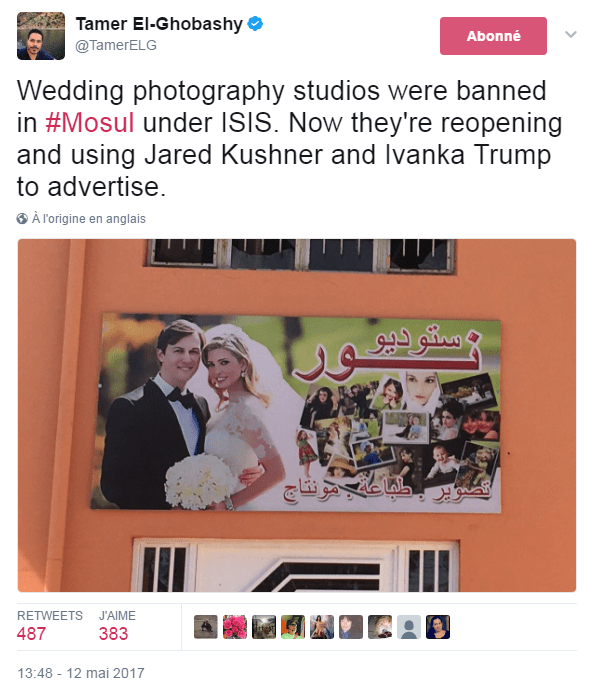Toggle the Abonné follow button
Image resolution: width=594 pixels, height=688 pixels.
pos(493,36)
